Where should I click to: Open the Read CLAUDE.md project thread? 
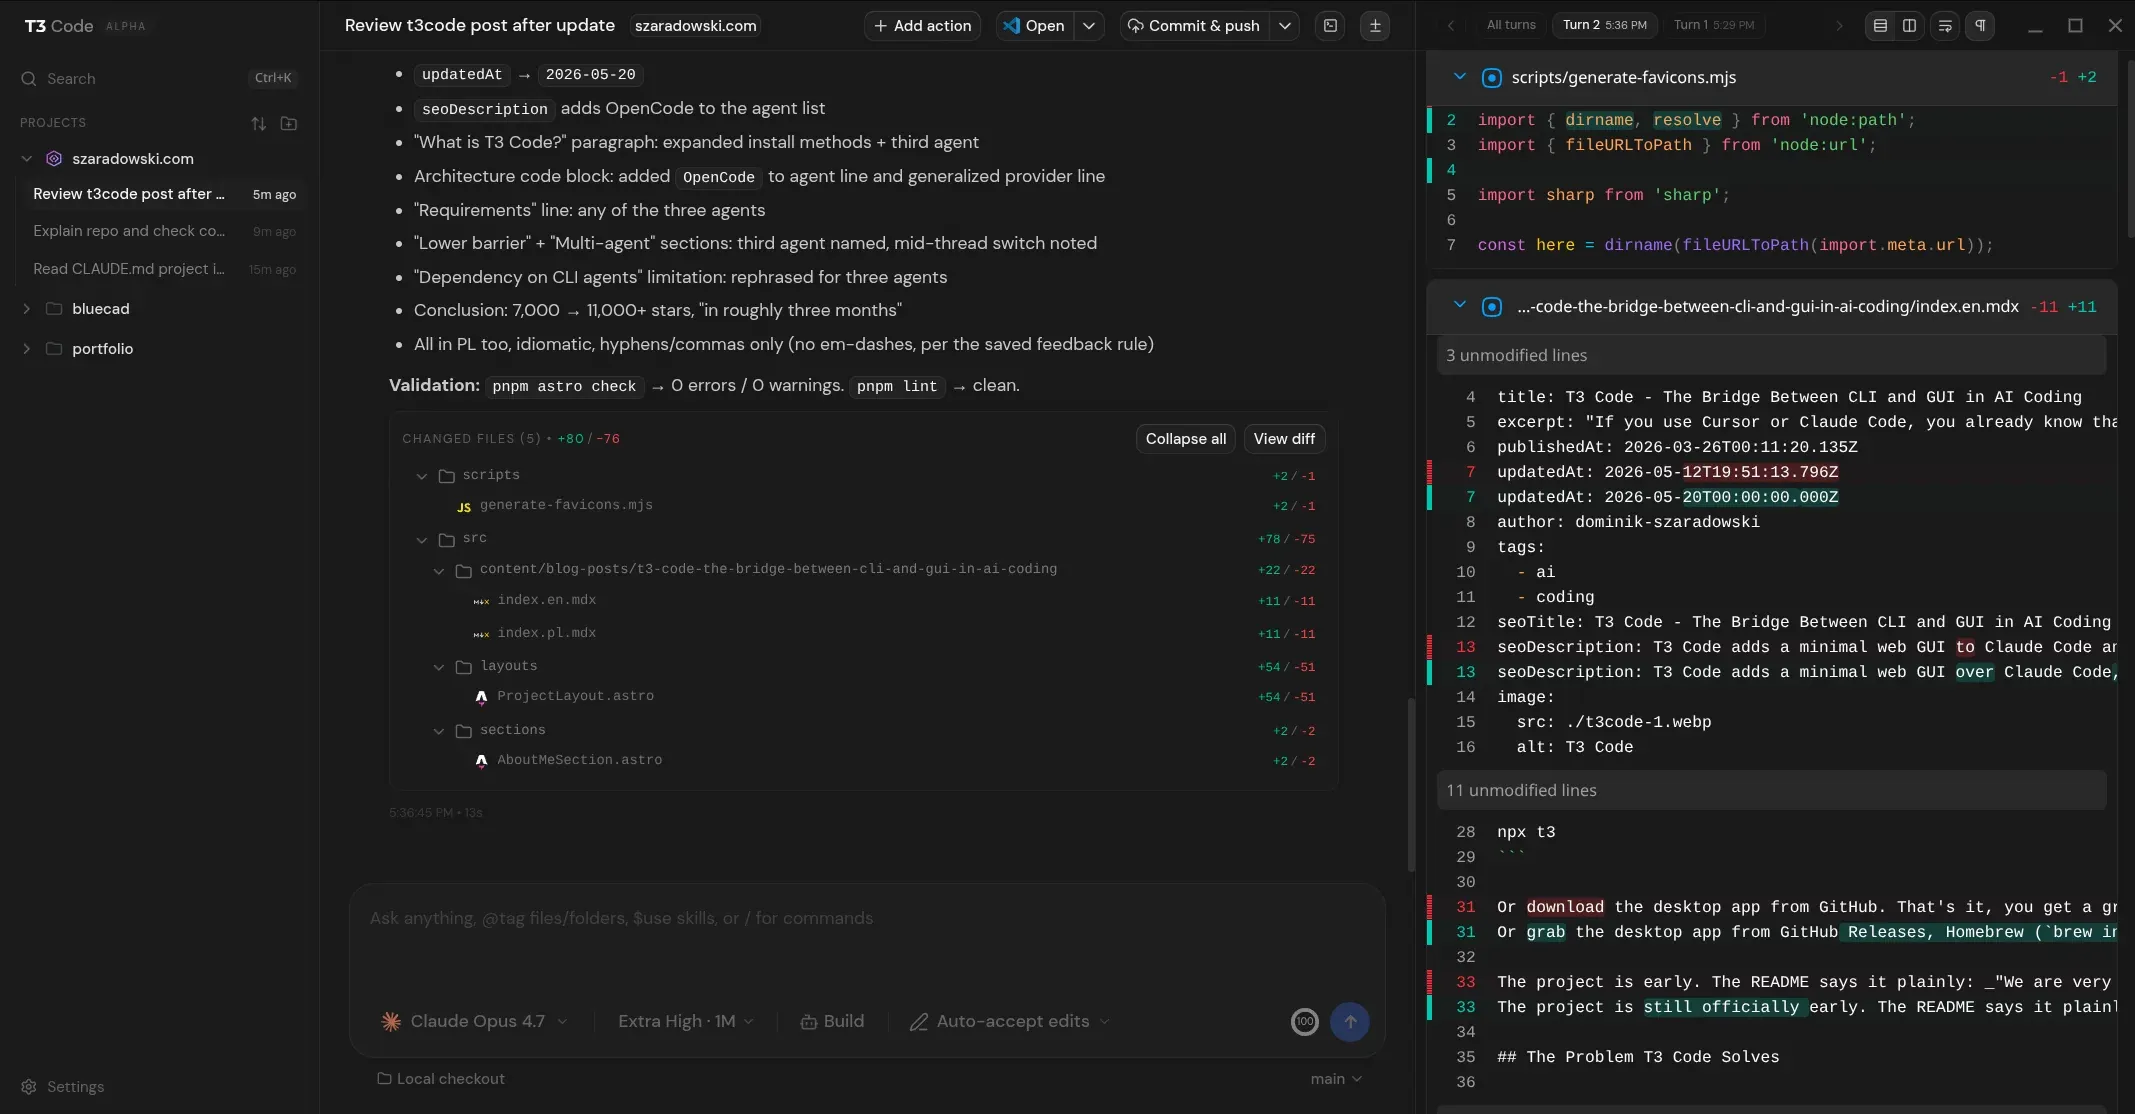coord(163,269)
